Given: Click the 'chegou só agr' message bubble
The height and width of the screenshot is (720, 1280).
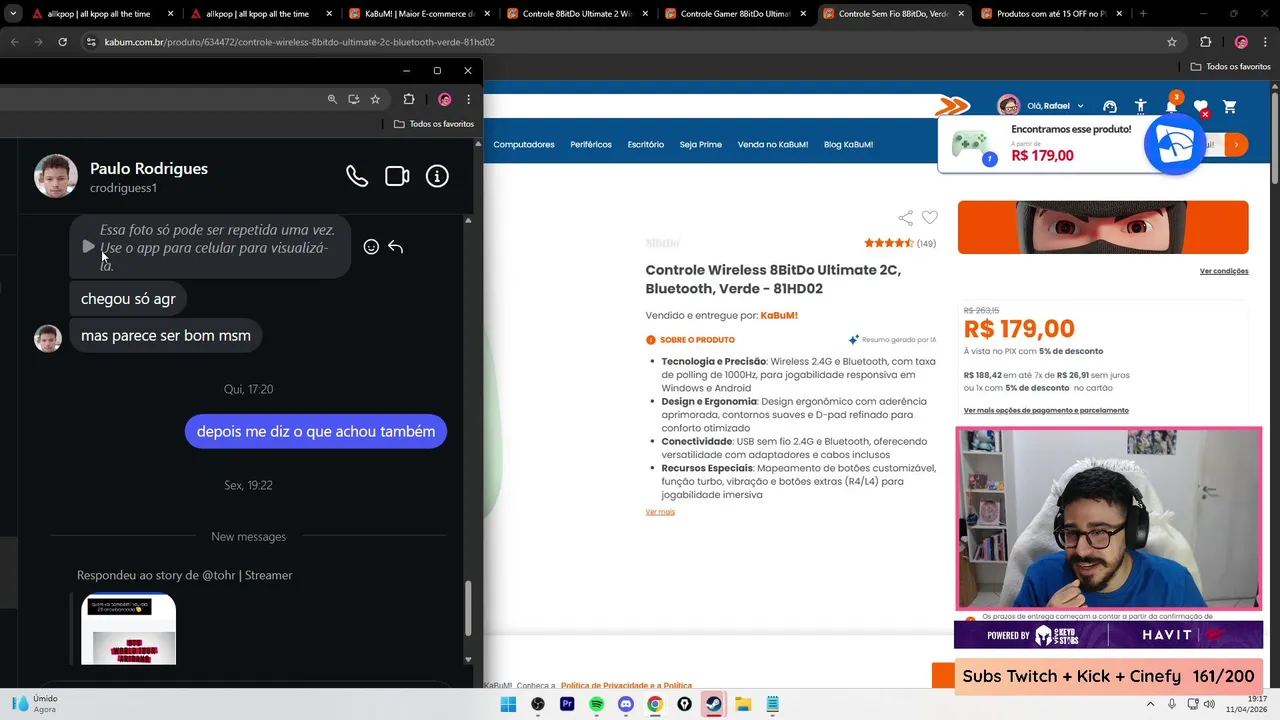Looking at the screenshot, I should click(x=128, y=298).
